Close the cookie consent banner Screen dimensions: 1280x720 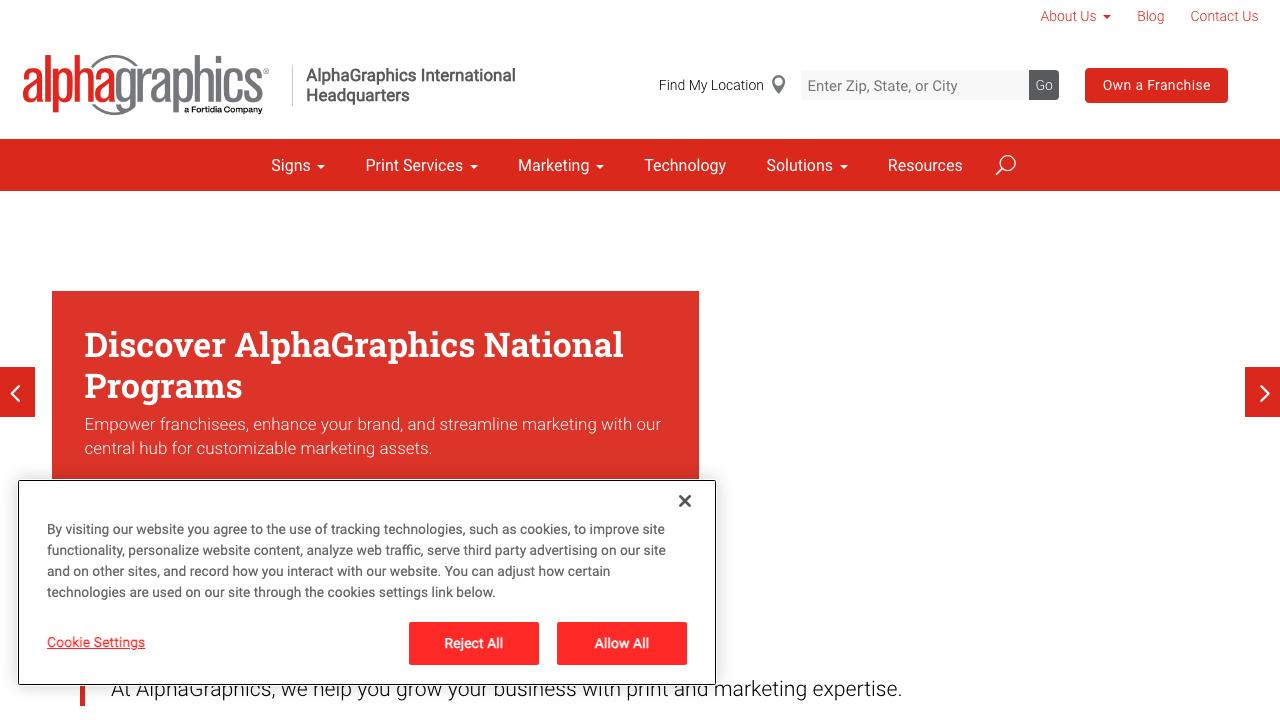(685, 501)
